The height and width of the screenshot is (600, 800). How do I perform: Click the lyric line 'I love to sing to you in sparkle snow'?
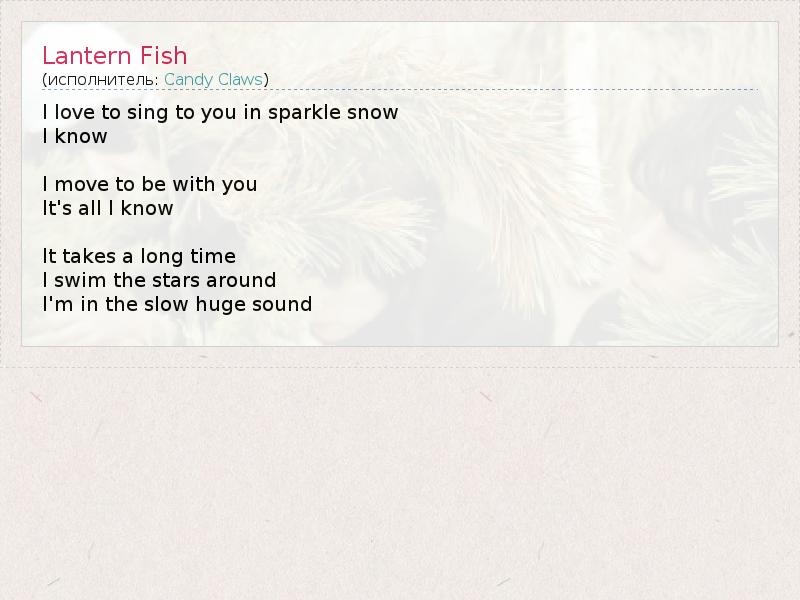pos(220,113)
